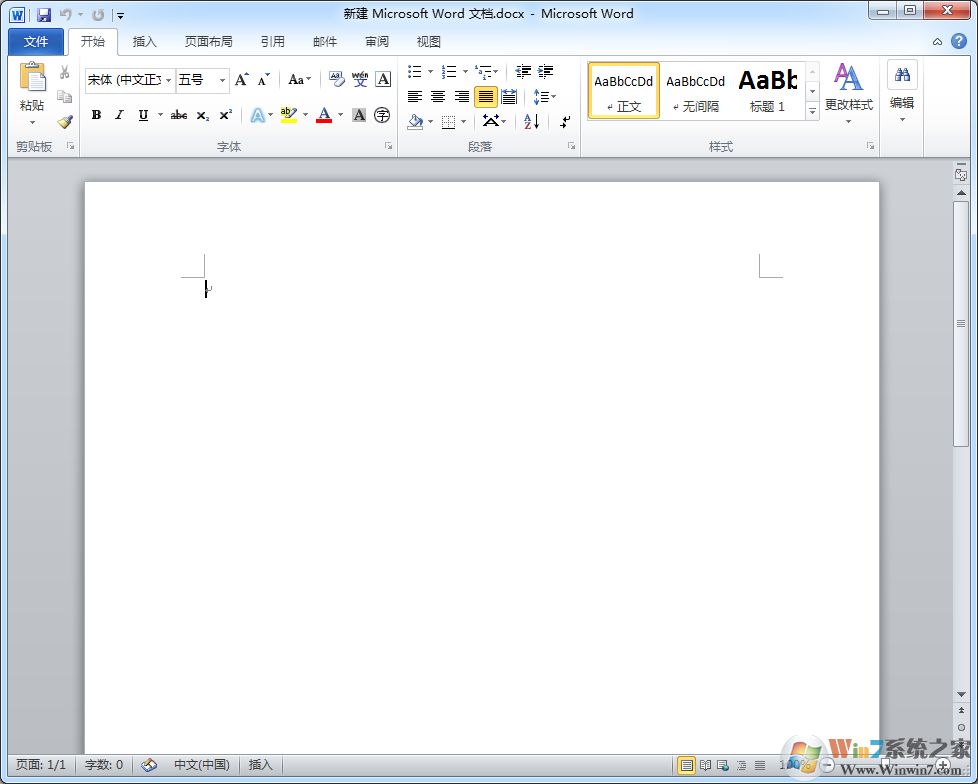The width and height of the screenshot is (978, 784).
Task: Click the 字数 word count status item
Action: (x=104, y=765)
